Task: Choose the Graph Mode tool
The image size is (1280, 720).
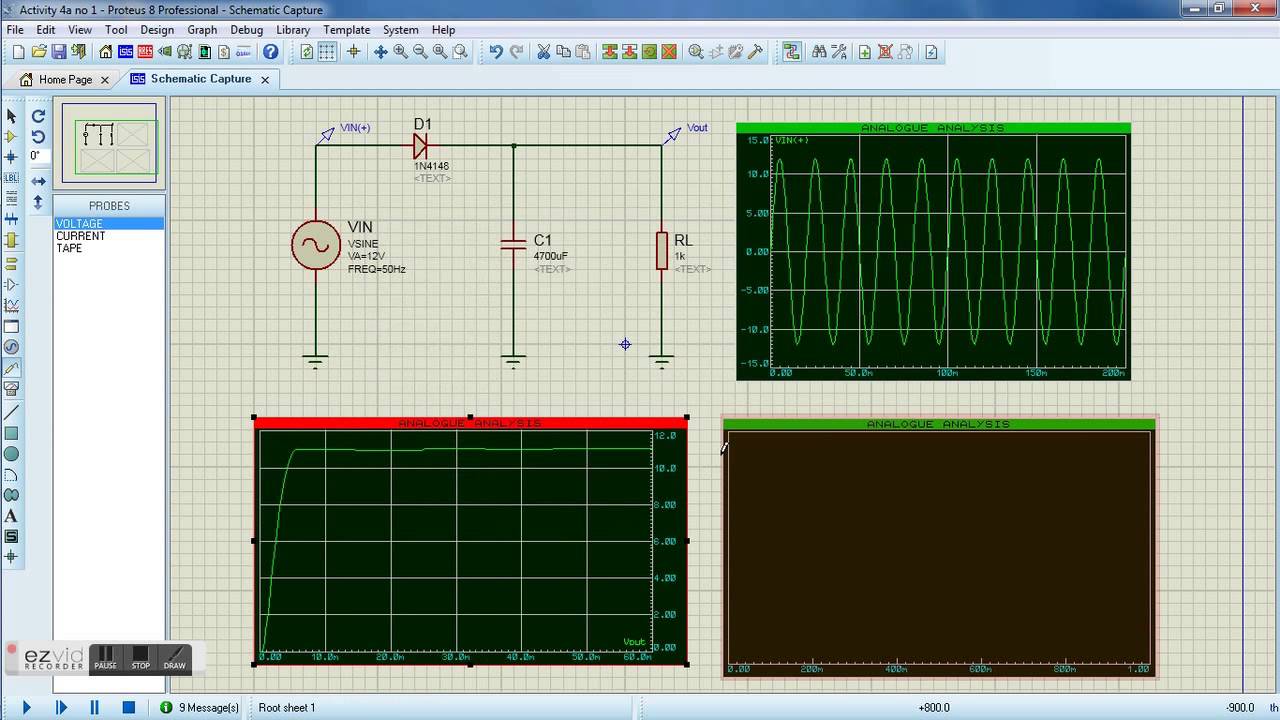Action: tap(12, 305)
